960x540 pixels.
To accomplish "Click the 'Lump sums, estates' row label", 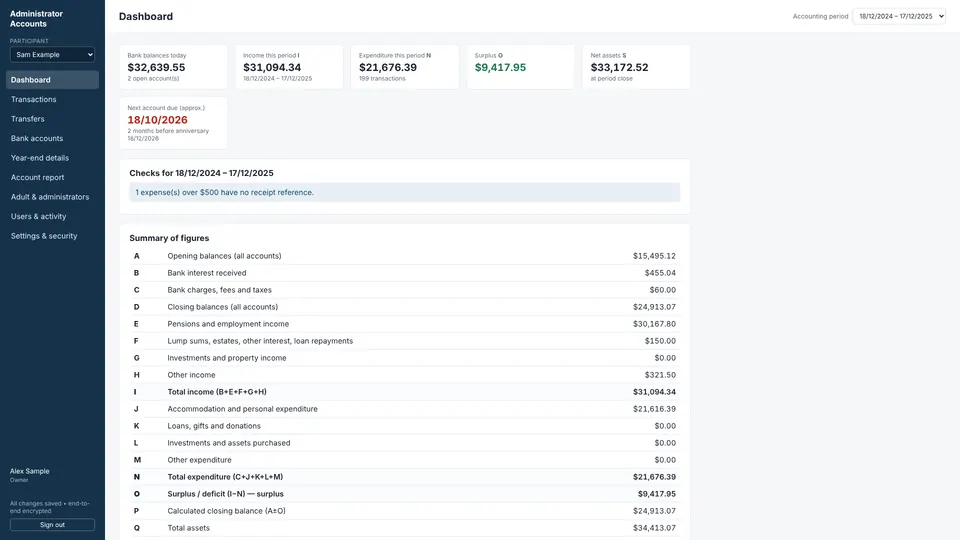I will 260,341.
